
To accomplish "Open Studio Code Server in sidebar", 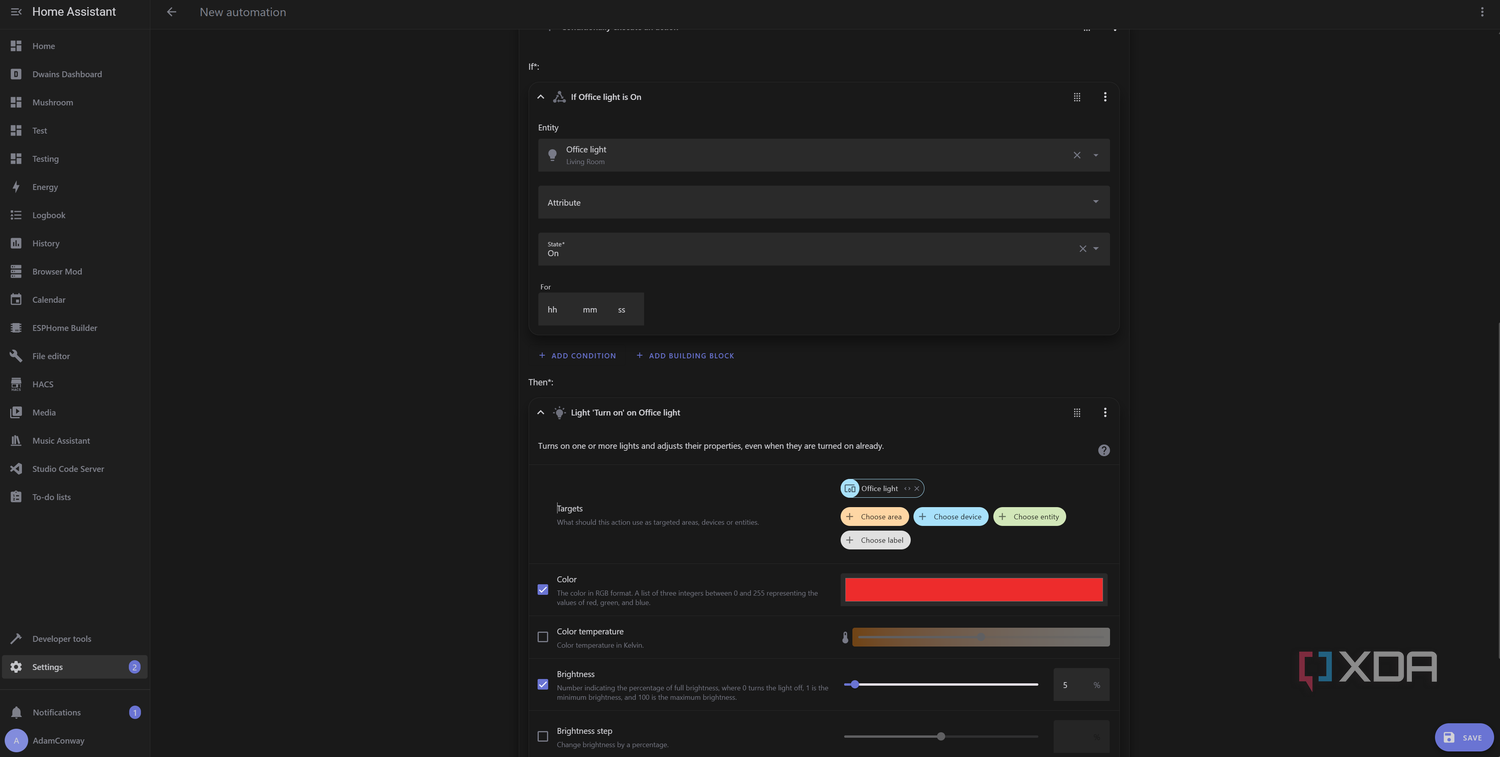I will 74,469.
